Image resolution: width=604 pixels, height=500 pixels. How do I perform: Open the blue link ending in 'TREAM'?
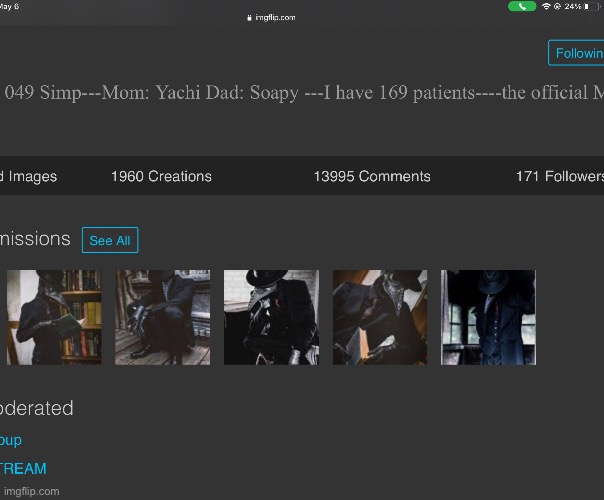pos(23,468)
